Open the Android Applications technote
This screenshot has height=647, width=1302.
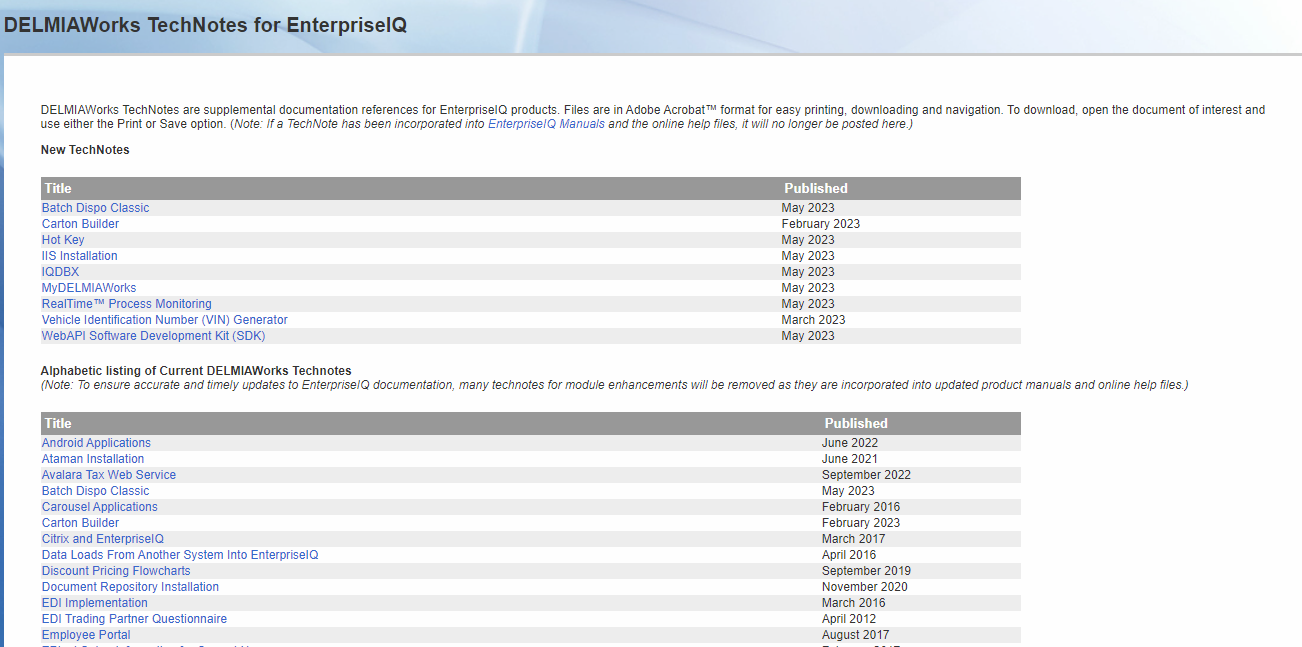point(96,443)
